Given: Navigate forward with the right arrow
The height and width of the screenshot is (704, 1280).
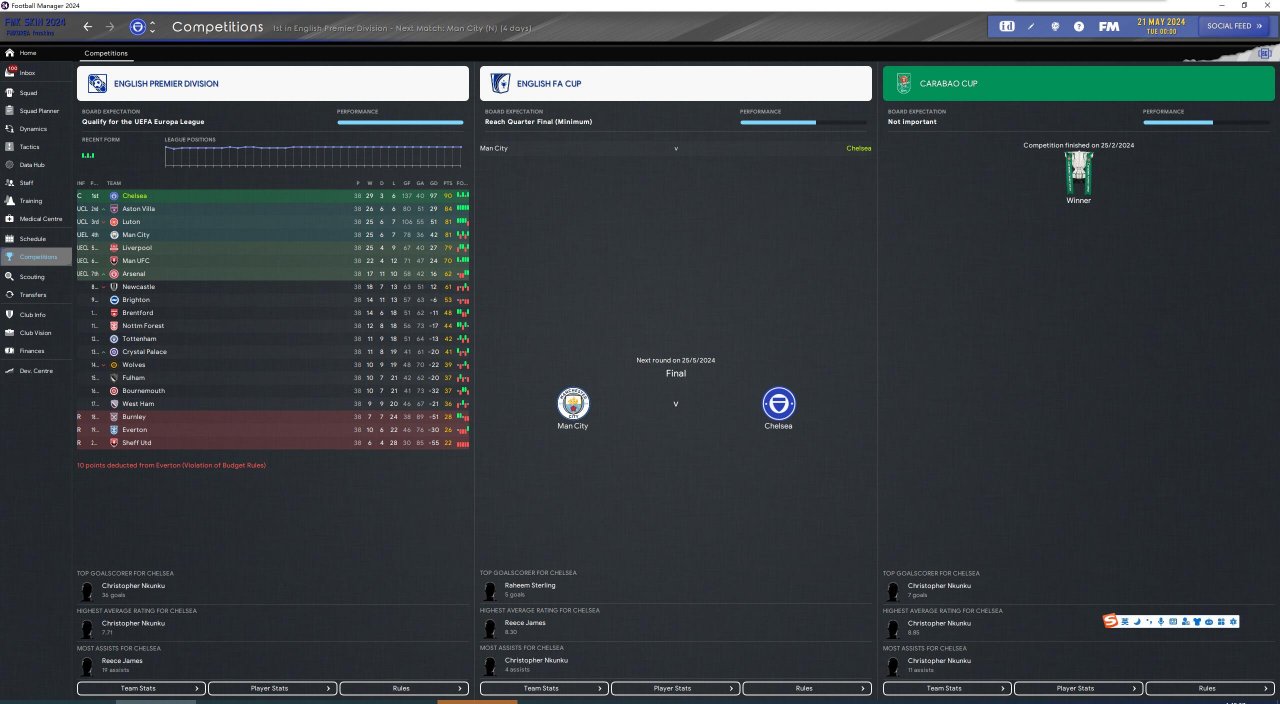Looking at the screenshot, I should click(x=110, y=27).
